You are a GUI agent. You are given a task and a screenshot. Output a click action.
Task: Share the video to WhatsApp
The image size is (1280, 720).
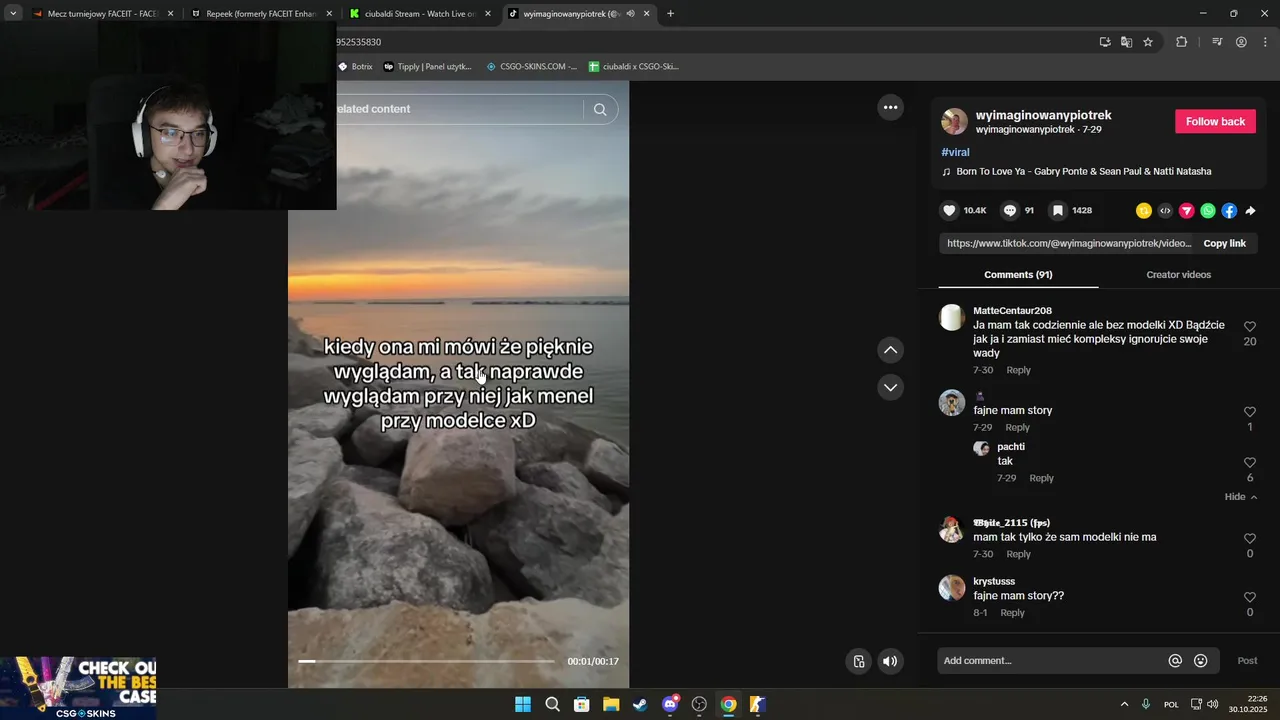click(1208, 211)
